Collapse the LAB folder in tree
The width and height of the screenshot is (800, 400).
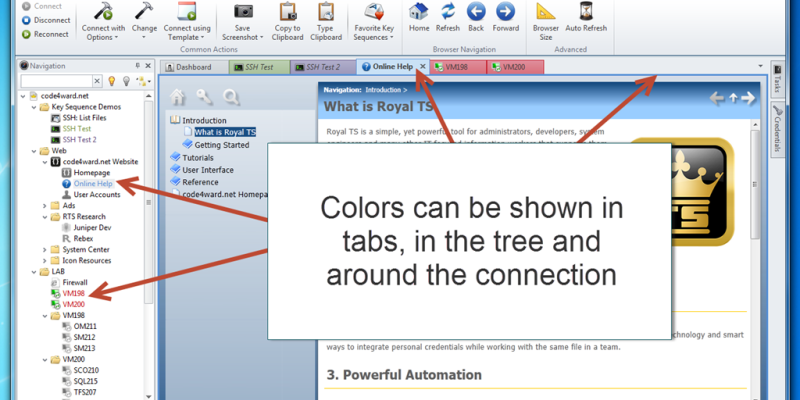[x=33, y=270]
